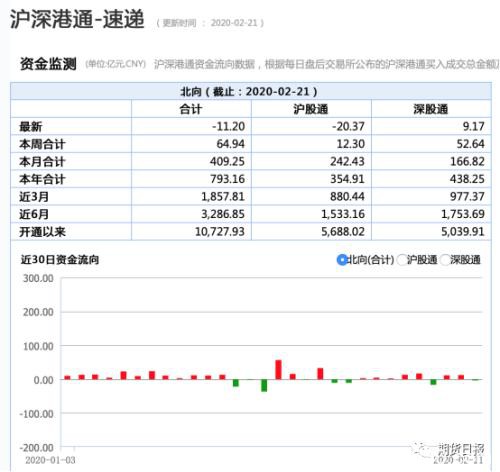
Task: Click the tallest red inflow bar in chart
Action: pyautogui.click(x=278, y=370)
